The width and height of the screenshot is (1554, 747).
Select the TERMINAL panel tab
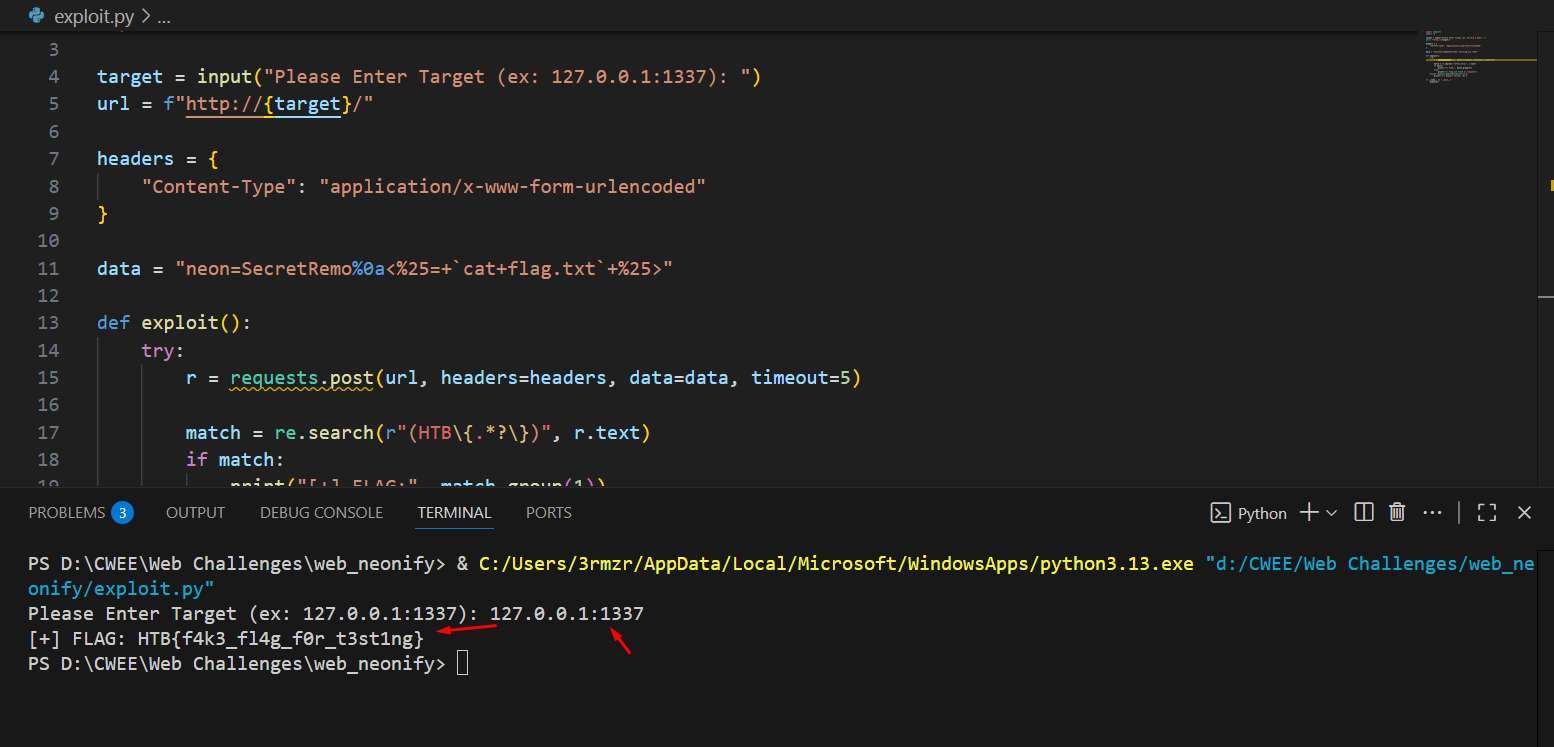coord(454,513)
